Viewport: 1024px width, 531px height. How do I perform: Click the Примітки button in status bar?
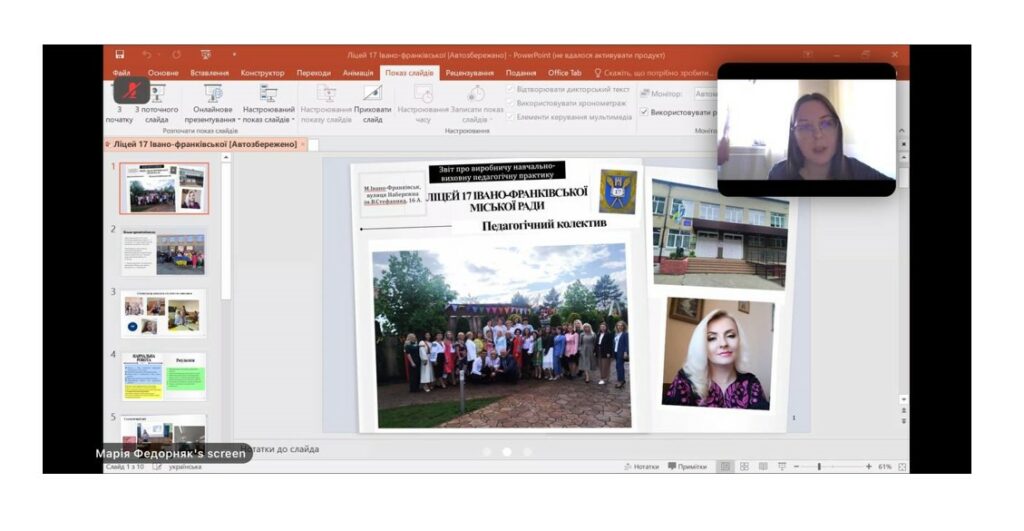pos(687,466)
